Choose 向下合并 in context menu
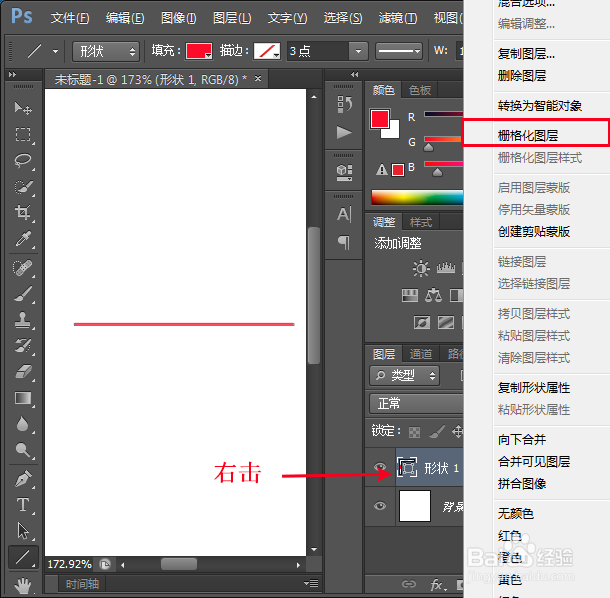This screenshot has height=598, width=610. click(522, 440)
